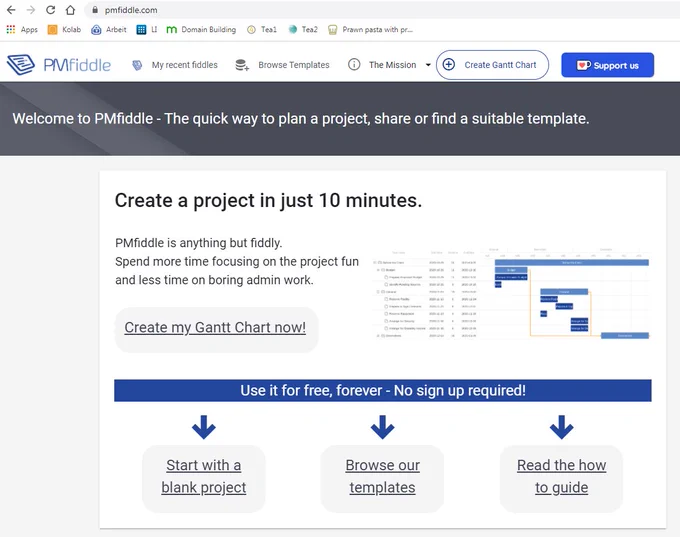
Task: Open the Apps grid bookmark
Action: [22, 29]
